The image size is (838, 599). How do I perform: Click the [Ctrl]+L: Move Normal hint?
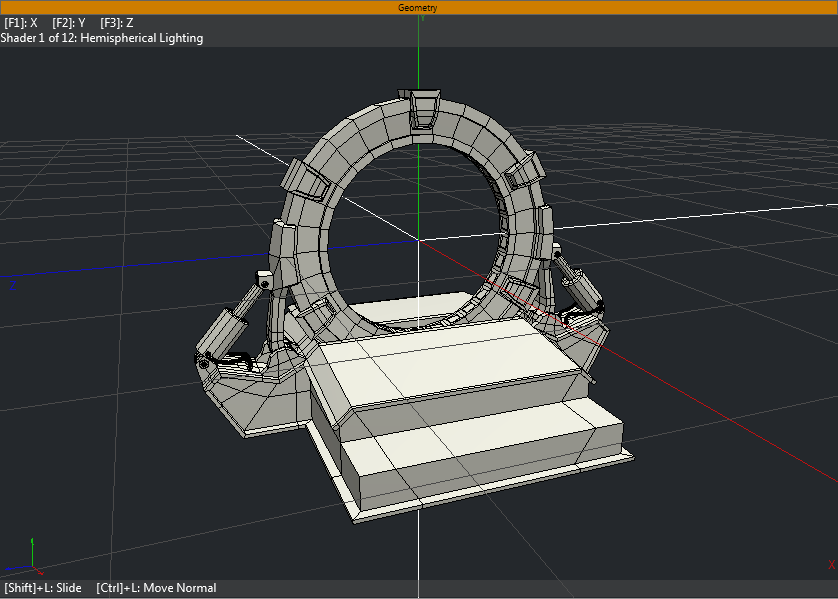(156, 588)
